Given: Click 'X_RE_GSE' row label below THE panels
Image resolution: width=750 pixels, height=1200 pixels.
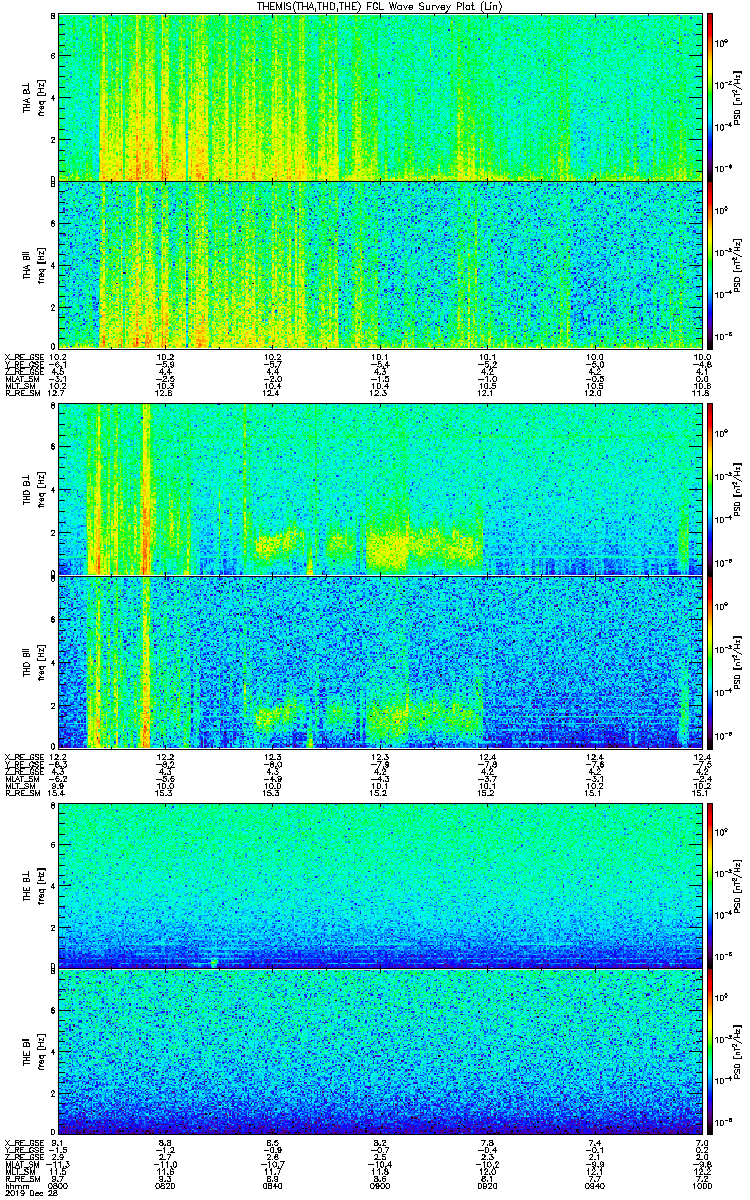Looking at the screenshot, I should pyautogui.click(x=23, y=1142).
